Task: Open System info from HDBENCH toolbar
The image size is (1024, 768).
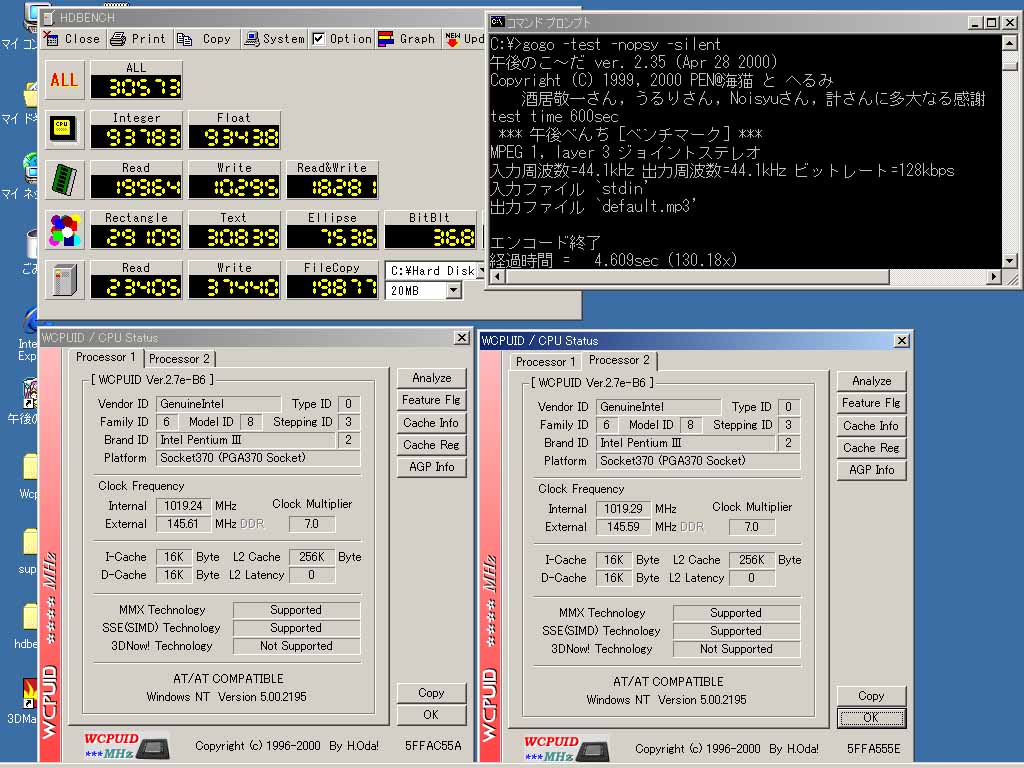Action: point(274,39)
